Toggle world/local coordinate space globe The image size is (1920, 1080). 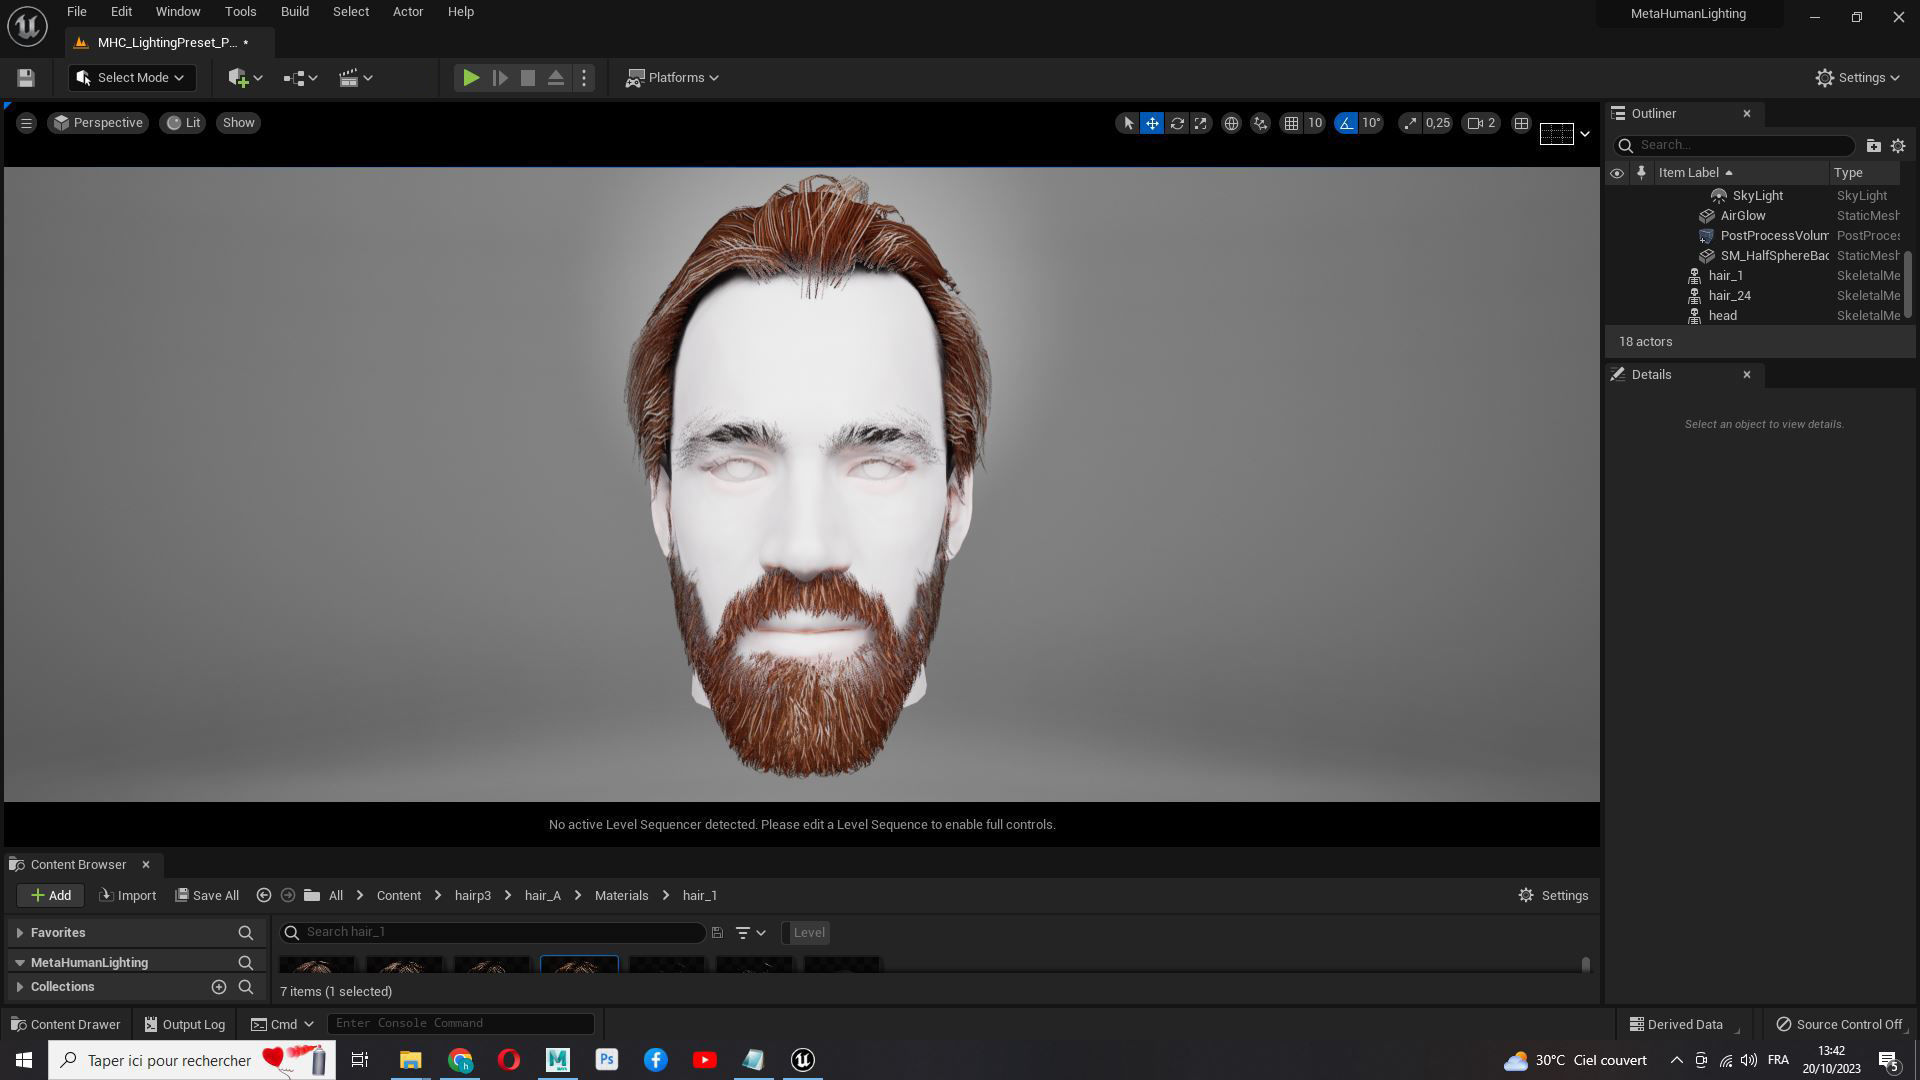coord(1231,123)
